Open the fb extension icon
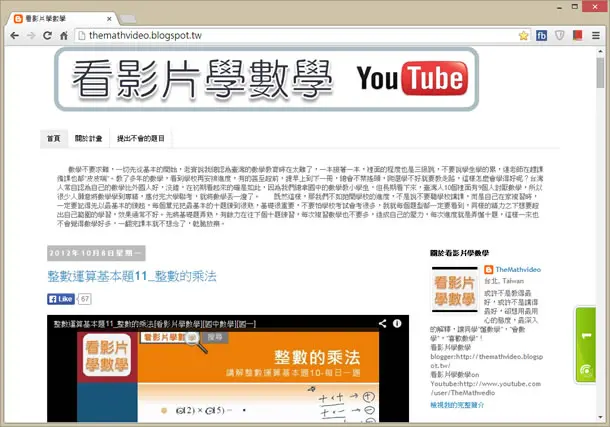Screen dimensions: 610x427 (541, 36)
